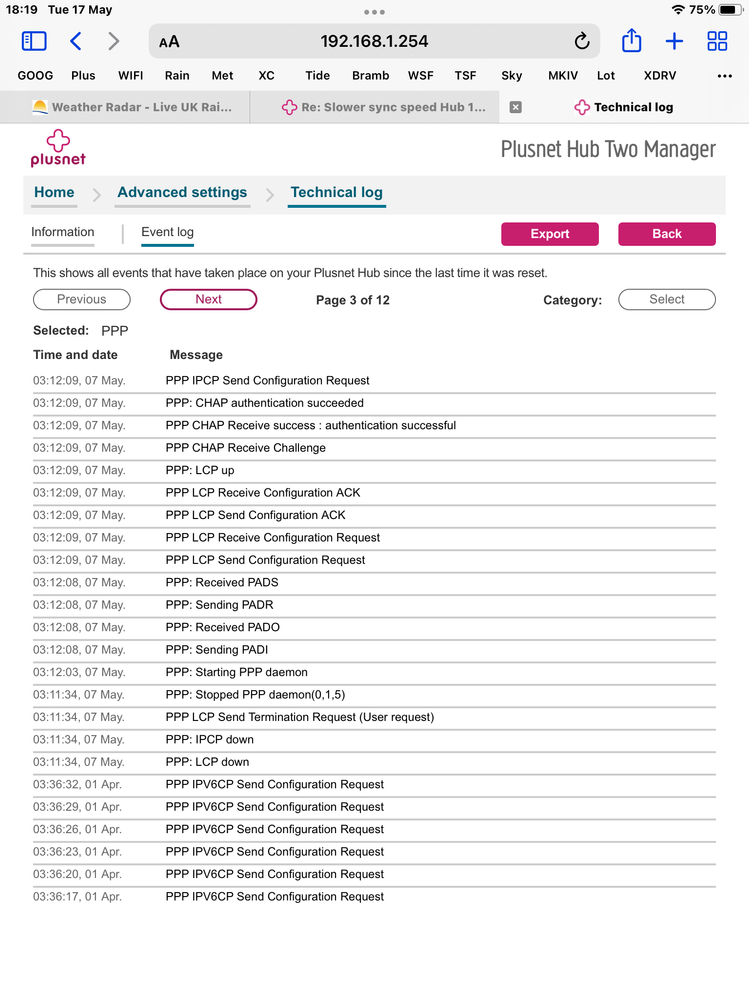The height and width of the screenshot is (999, 749).
Task: Open the Information sub-tab
Action: tap(62, 232)
